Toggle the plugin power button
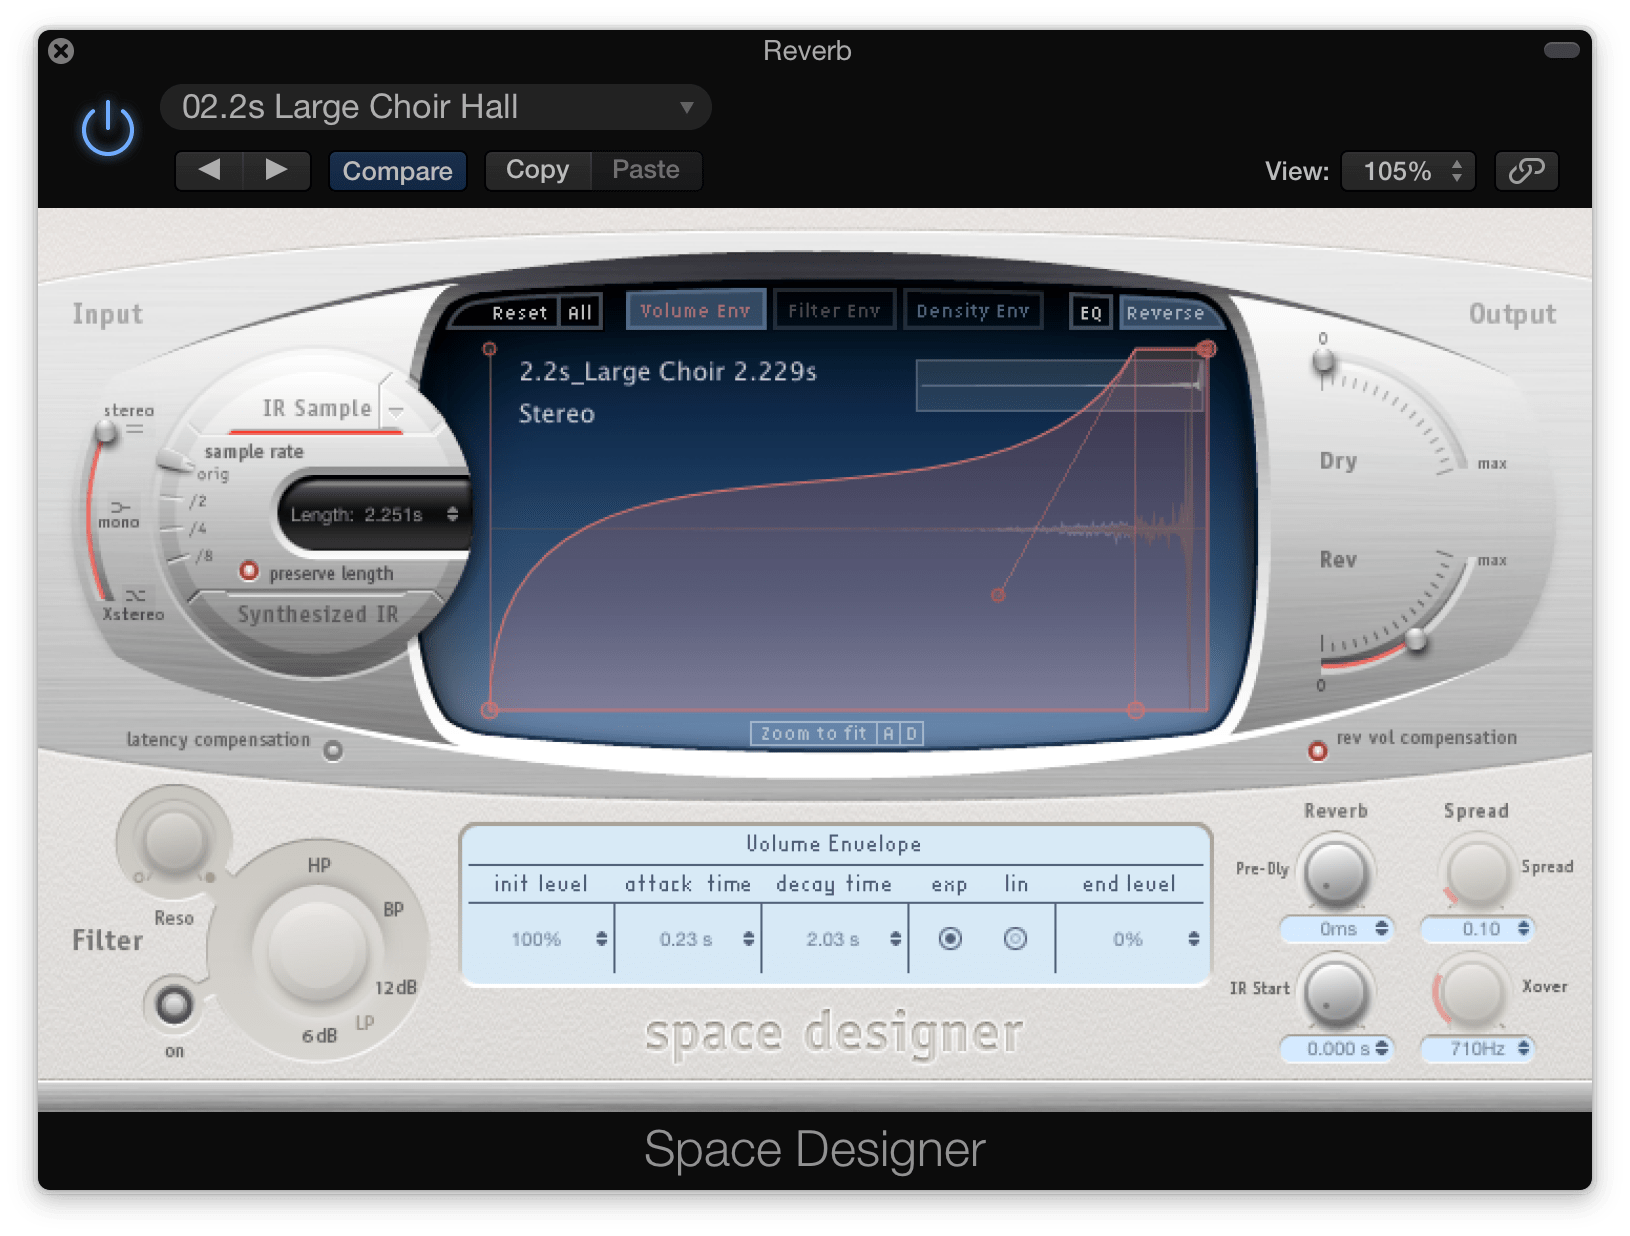Screen dimensions: 1630x1236 pos(108,129)
